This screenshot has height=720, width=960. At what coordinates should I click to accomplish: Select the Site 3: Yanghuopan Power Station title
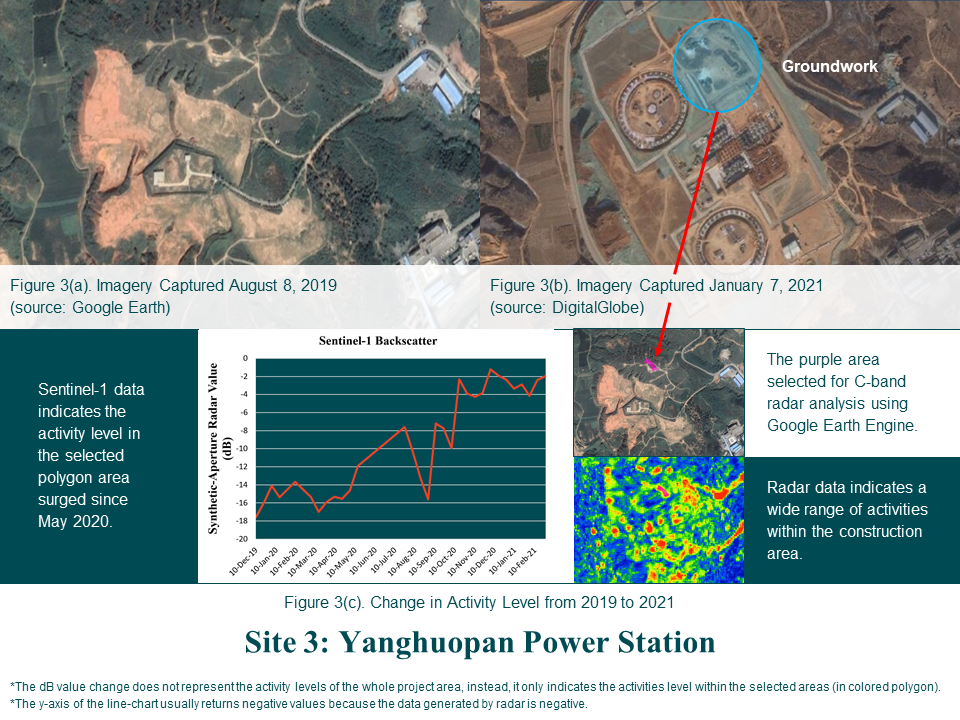[480, 642]
